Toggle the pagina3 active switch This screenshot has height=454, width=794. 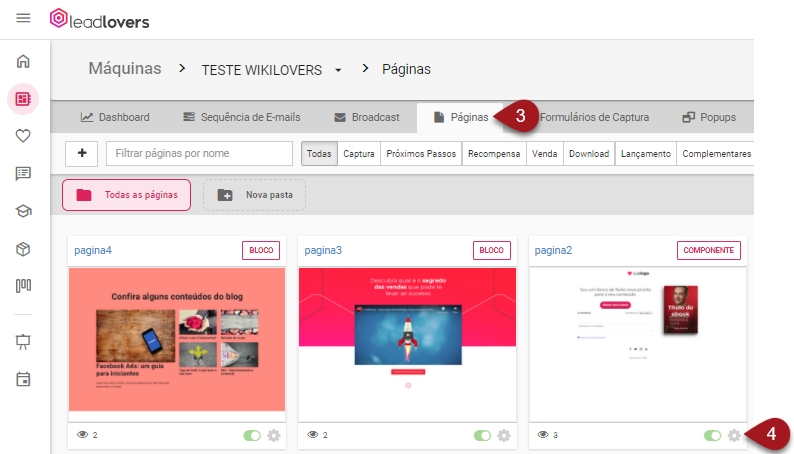coord(483,436)
